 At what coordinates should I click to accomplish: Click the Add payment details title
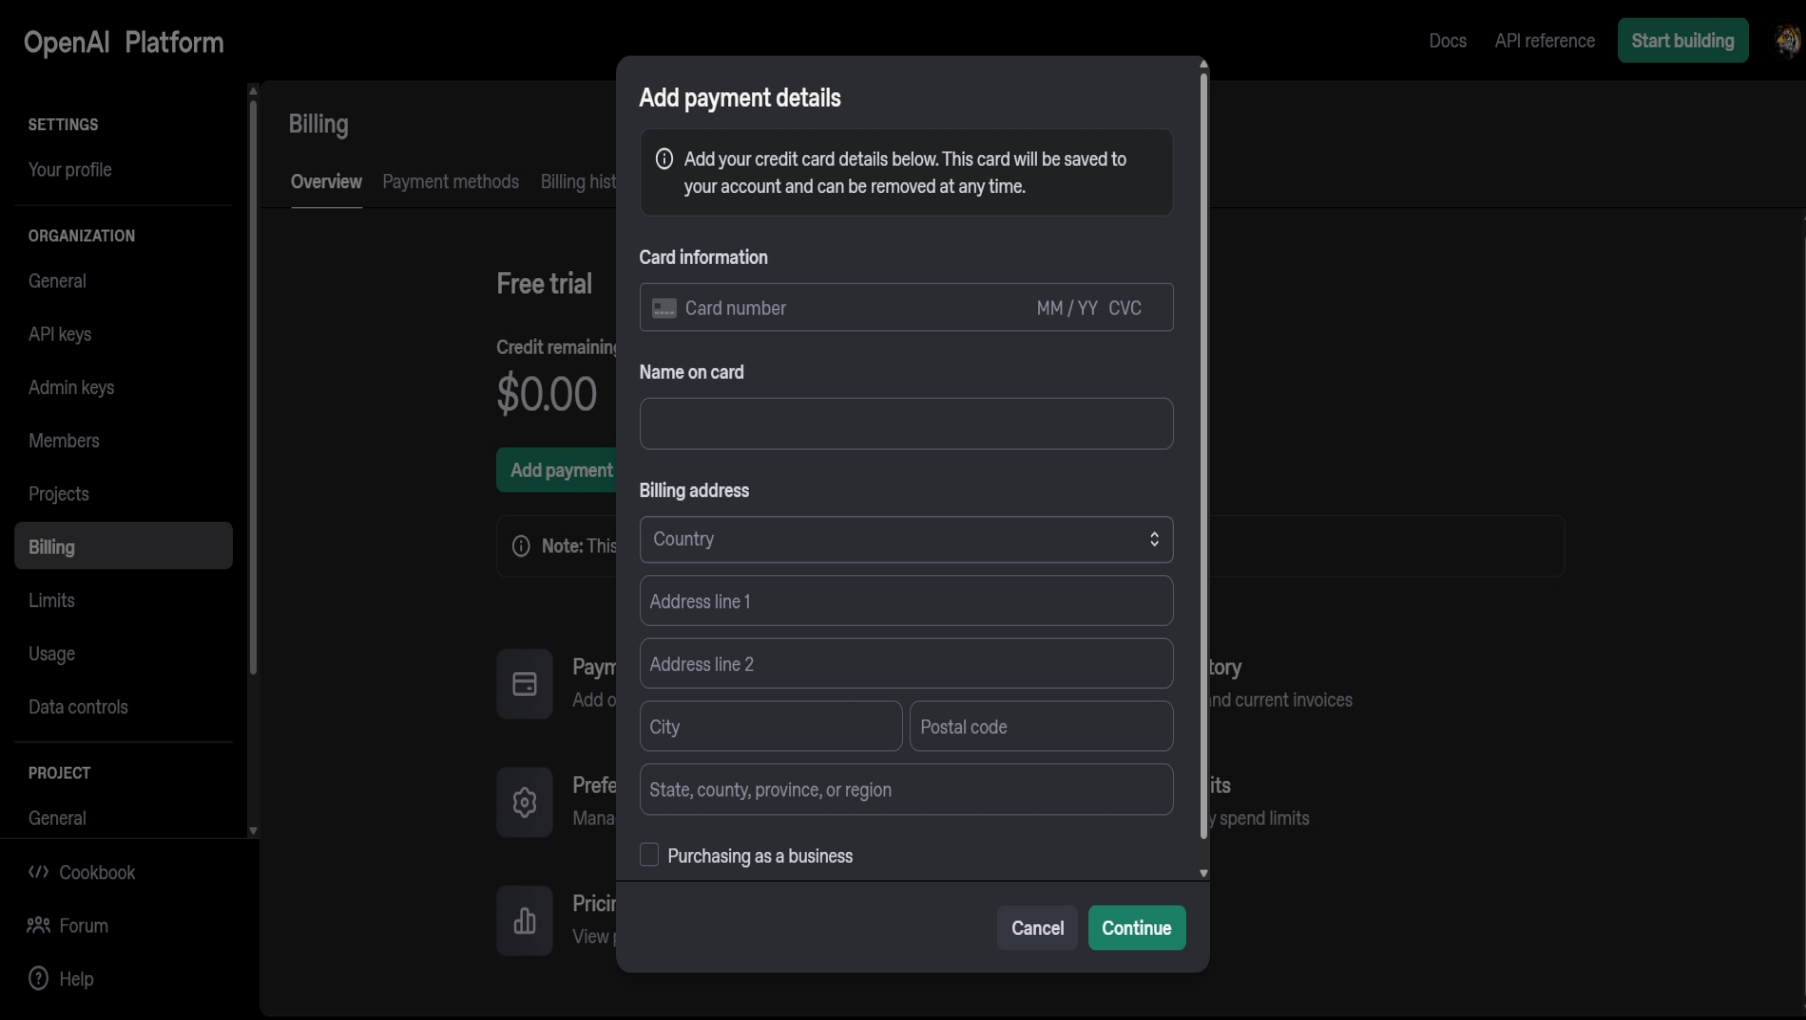[740, 98]
